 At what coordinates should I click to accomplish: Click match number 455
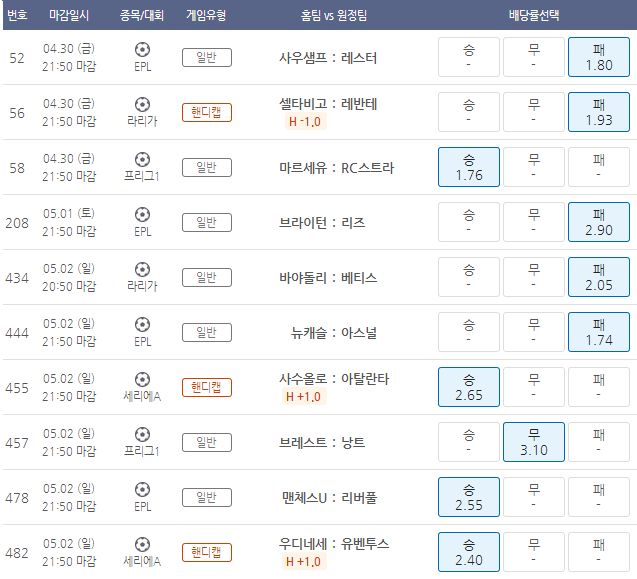click(17, 388)
